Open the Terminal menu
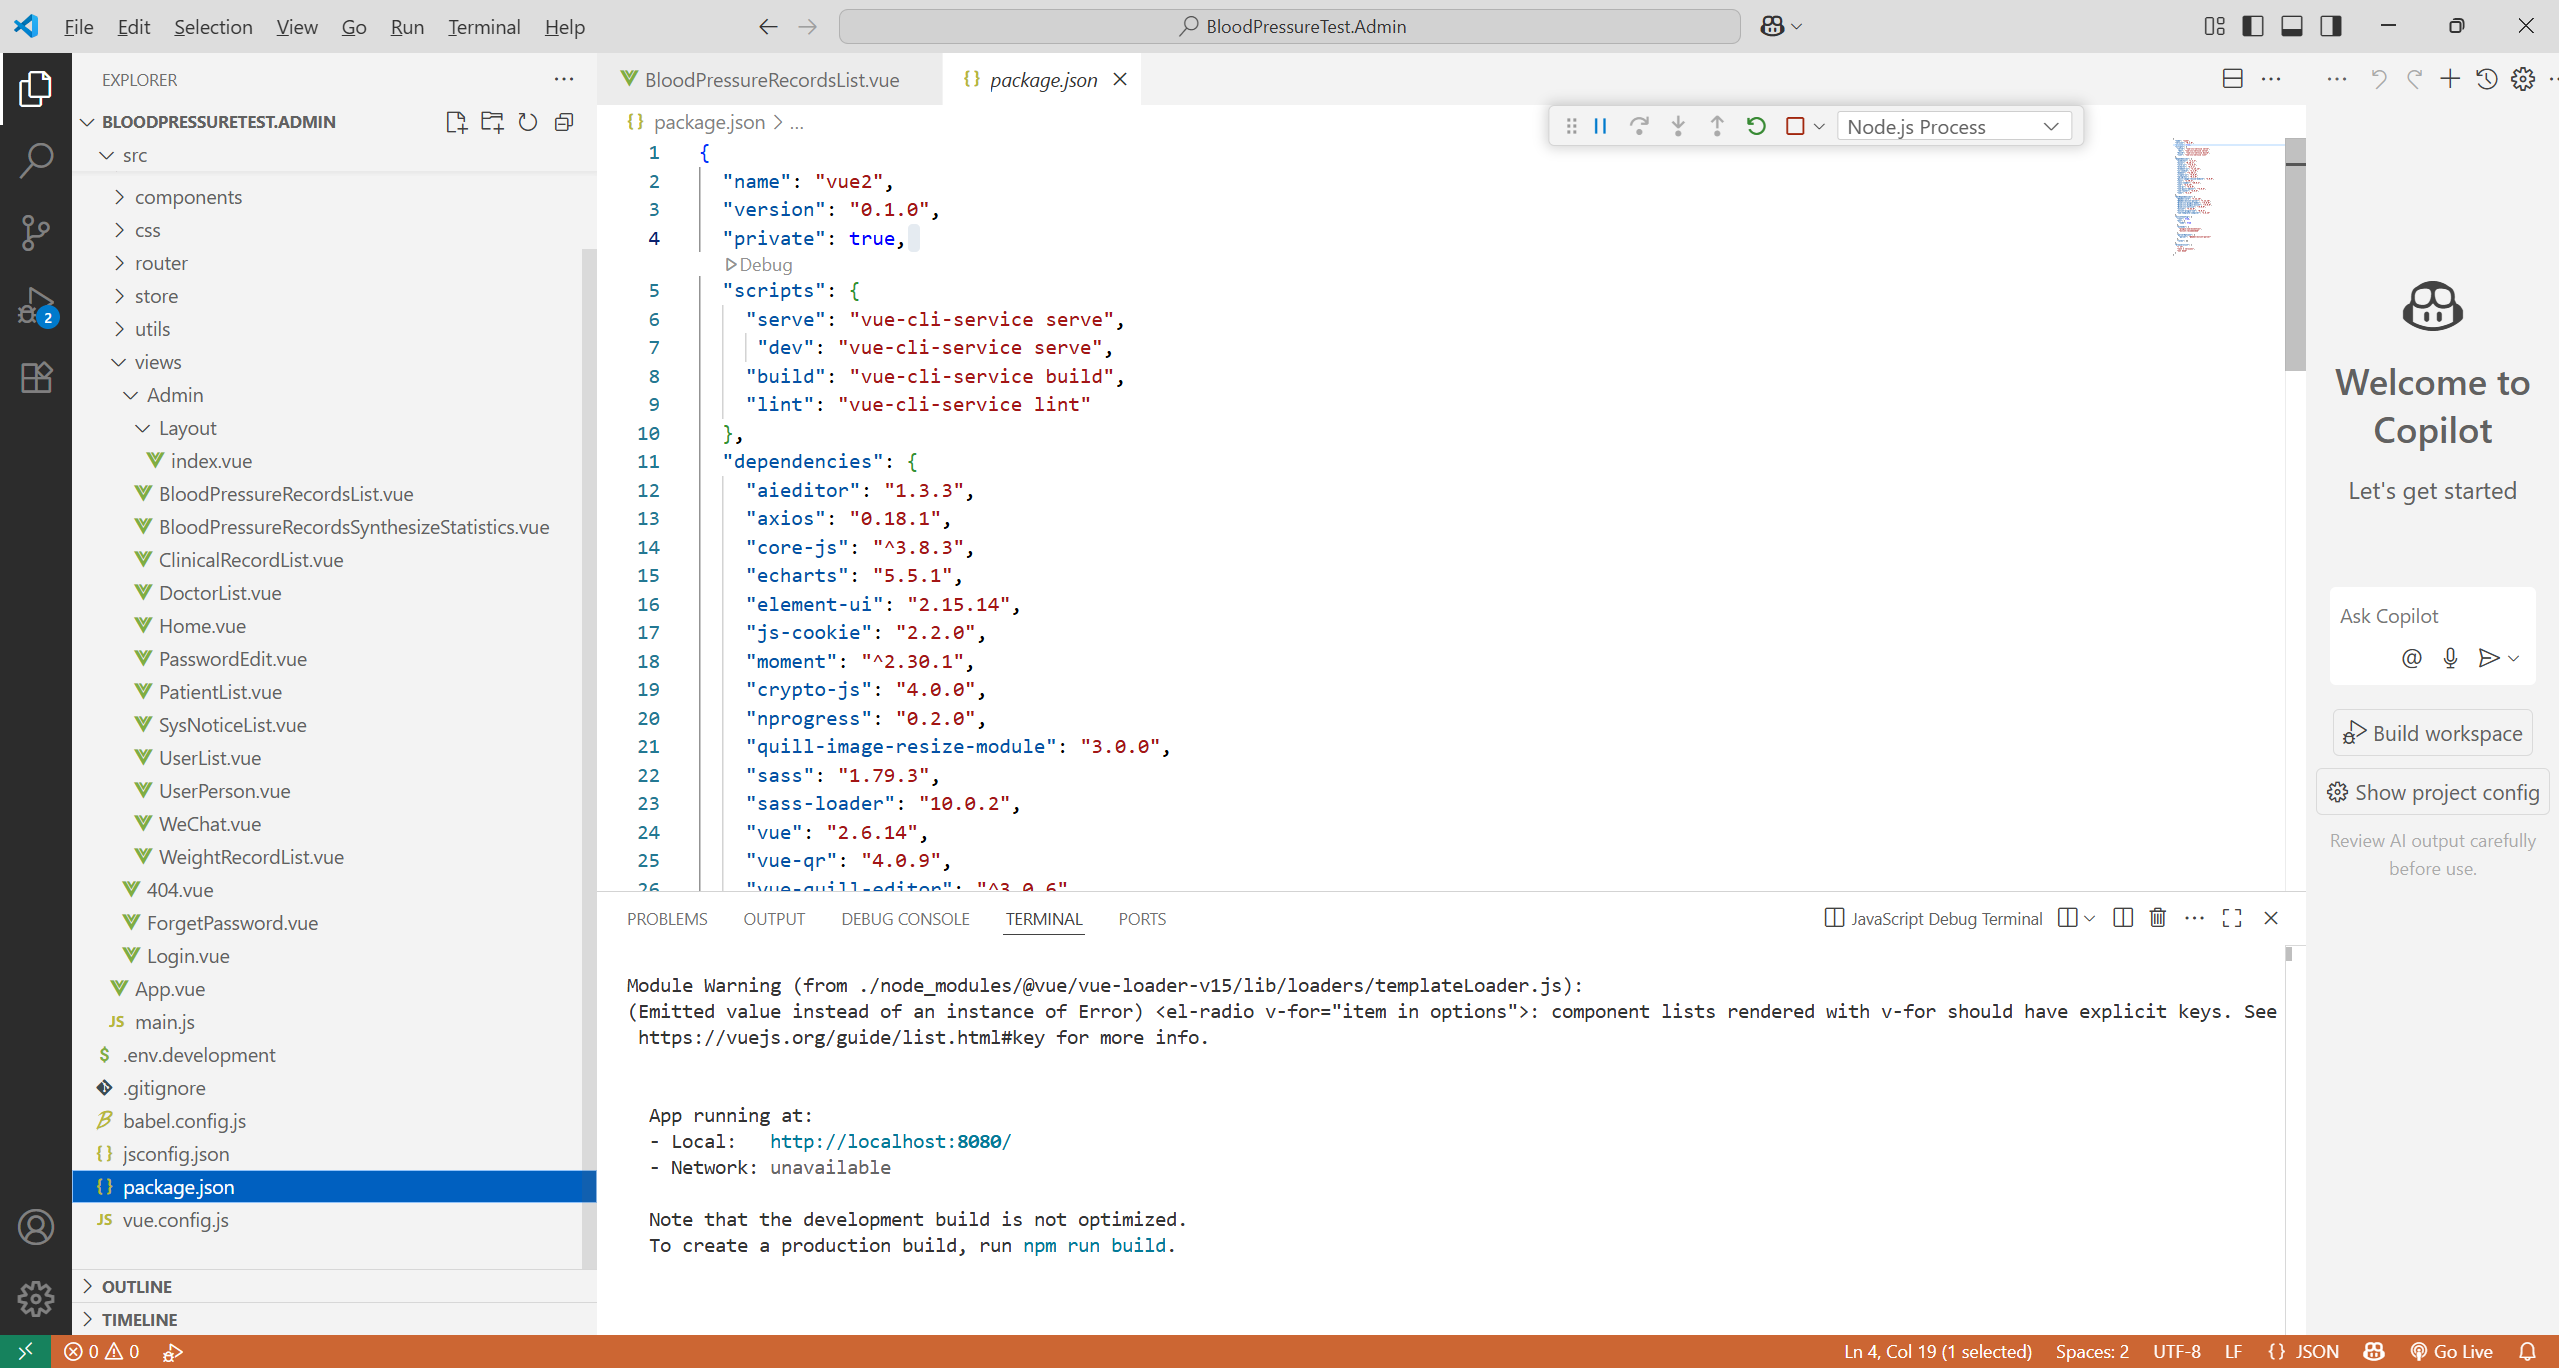The image size is (2559, 1368). tap(484, 27)
